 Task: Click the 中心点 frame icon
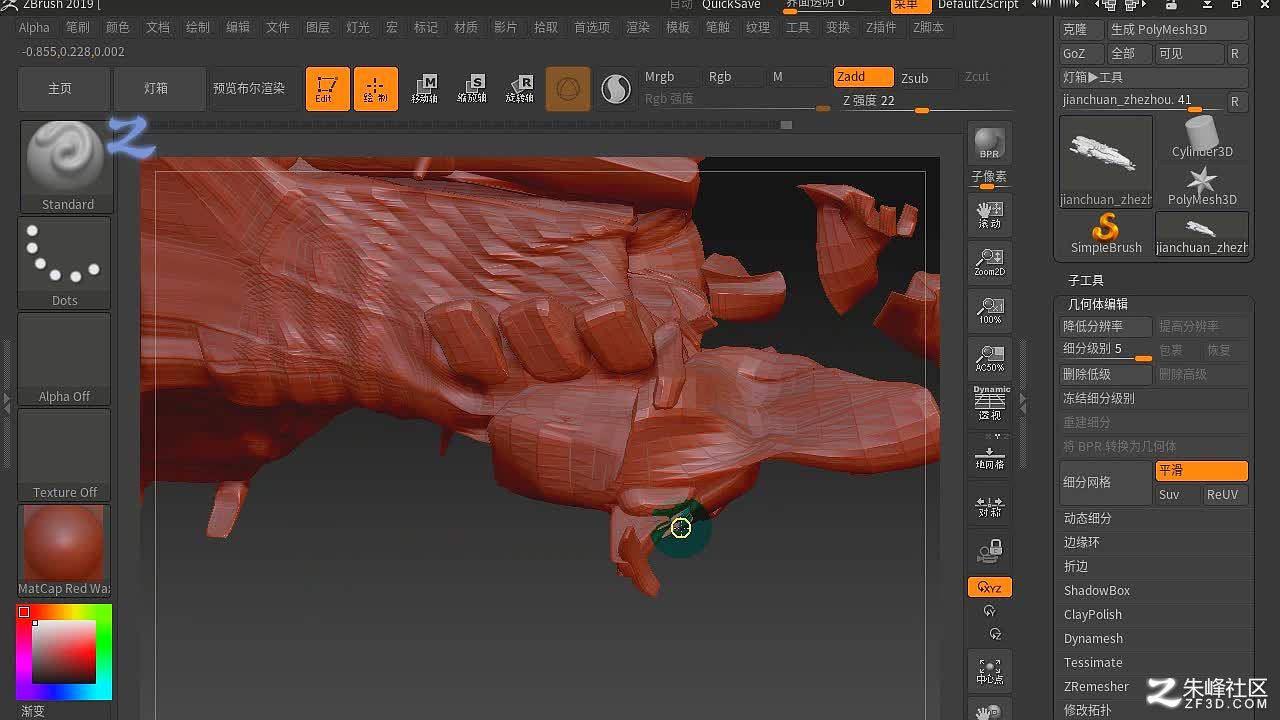click(989, 671)
